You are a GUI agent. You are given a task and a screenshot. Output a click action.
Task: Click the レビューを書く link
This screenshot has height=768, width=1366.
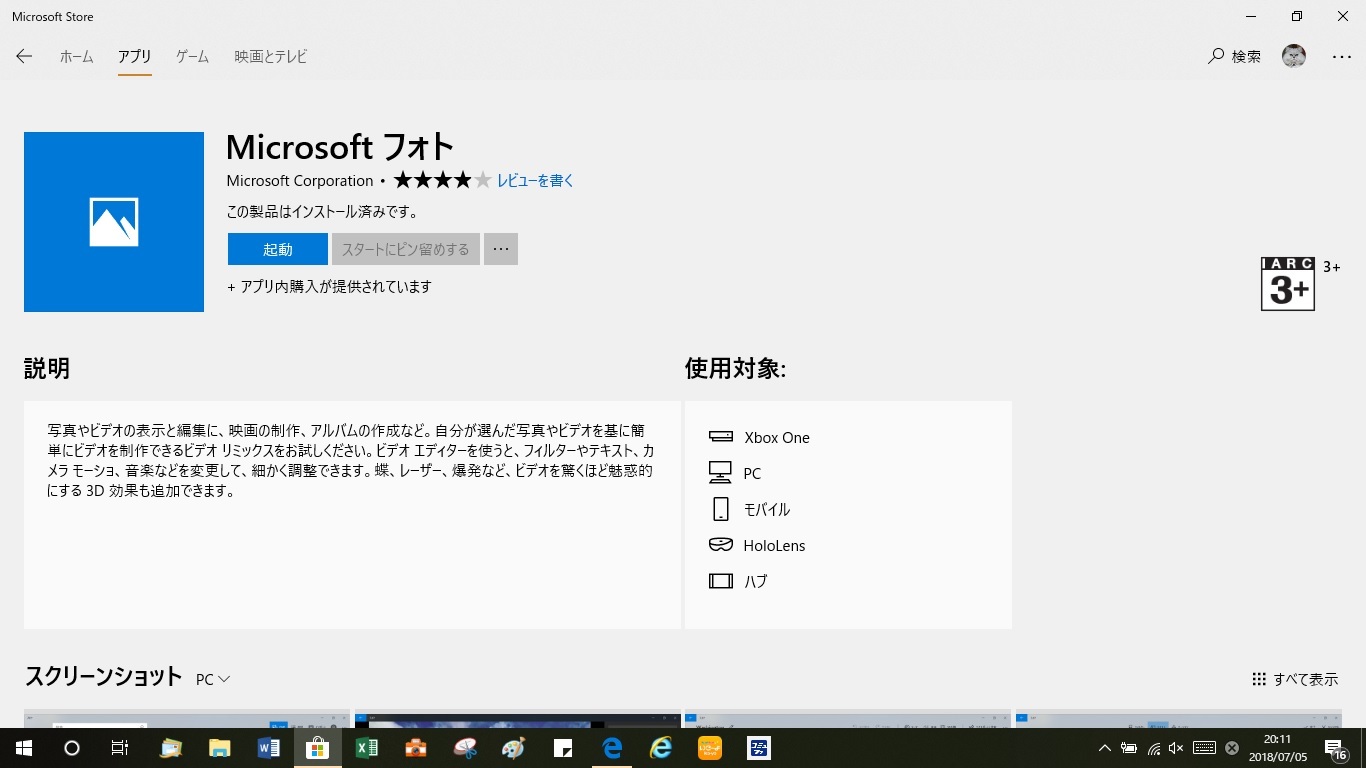point(535,181)
